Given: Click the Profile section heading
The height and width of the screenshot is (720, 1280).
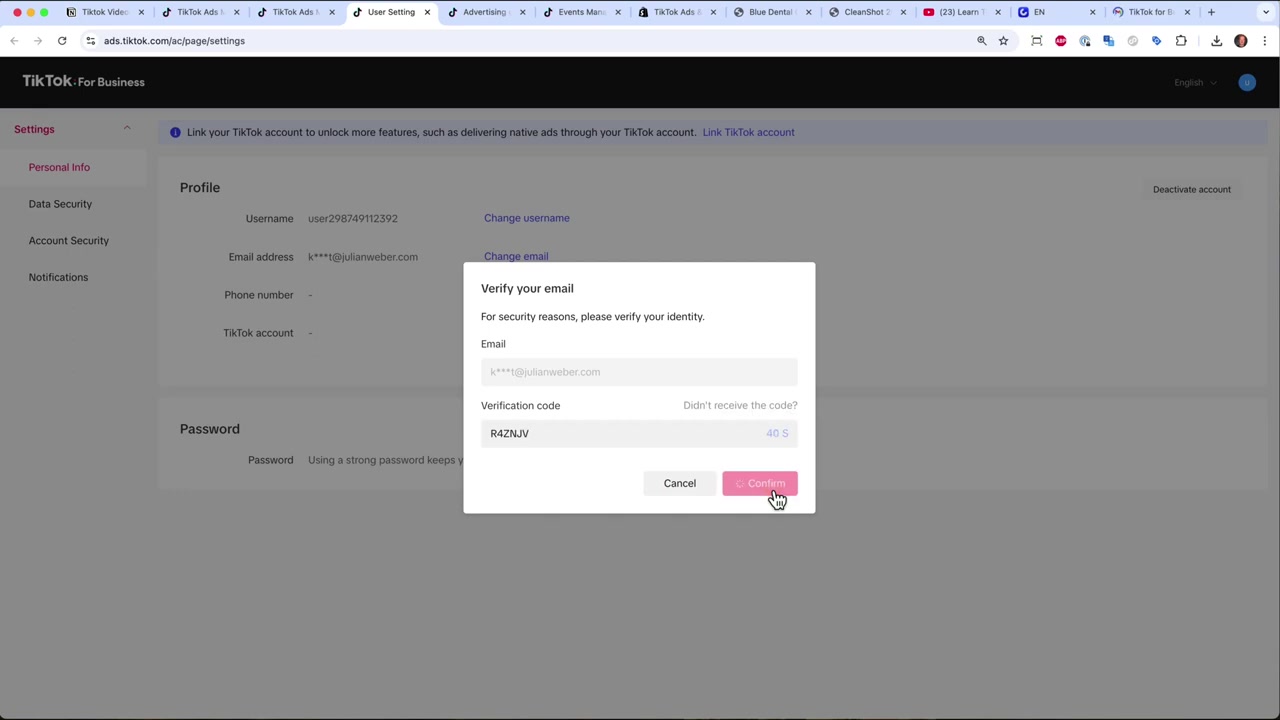Looking at the screenshot, I should (200, 188).
